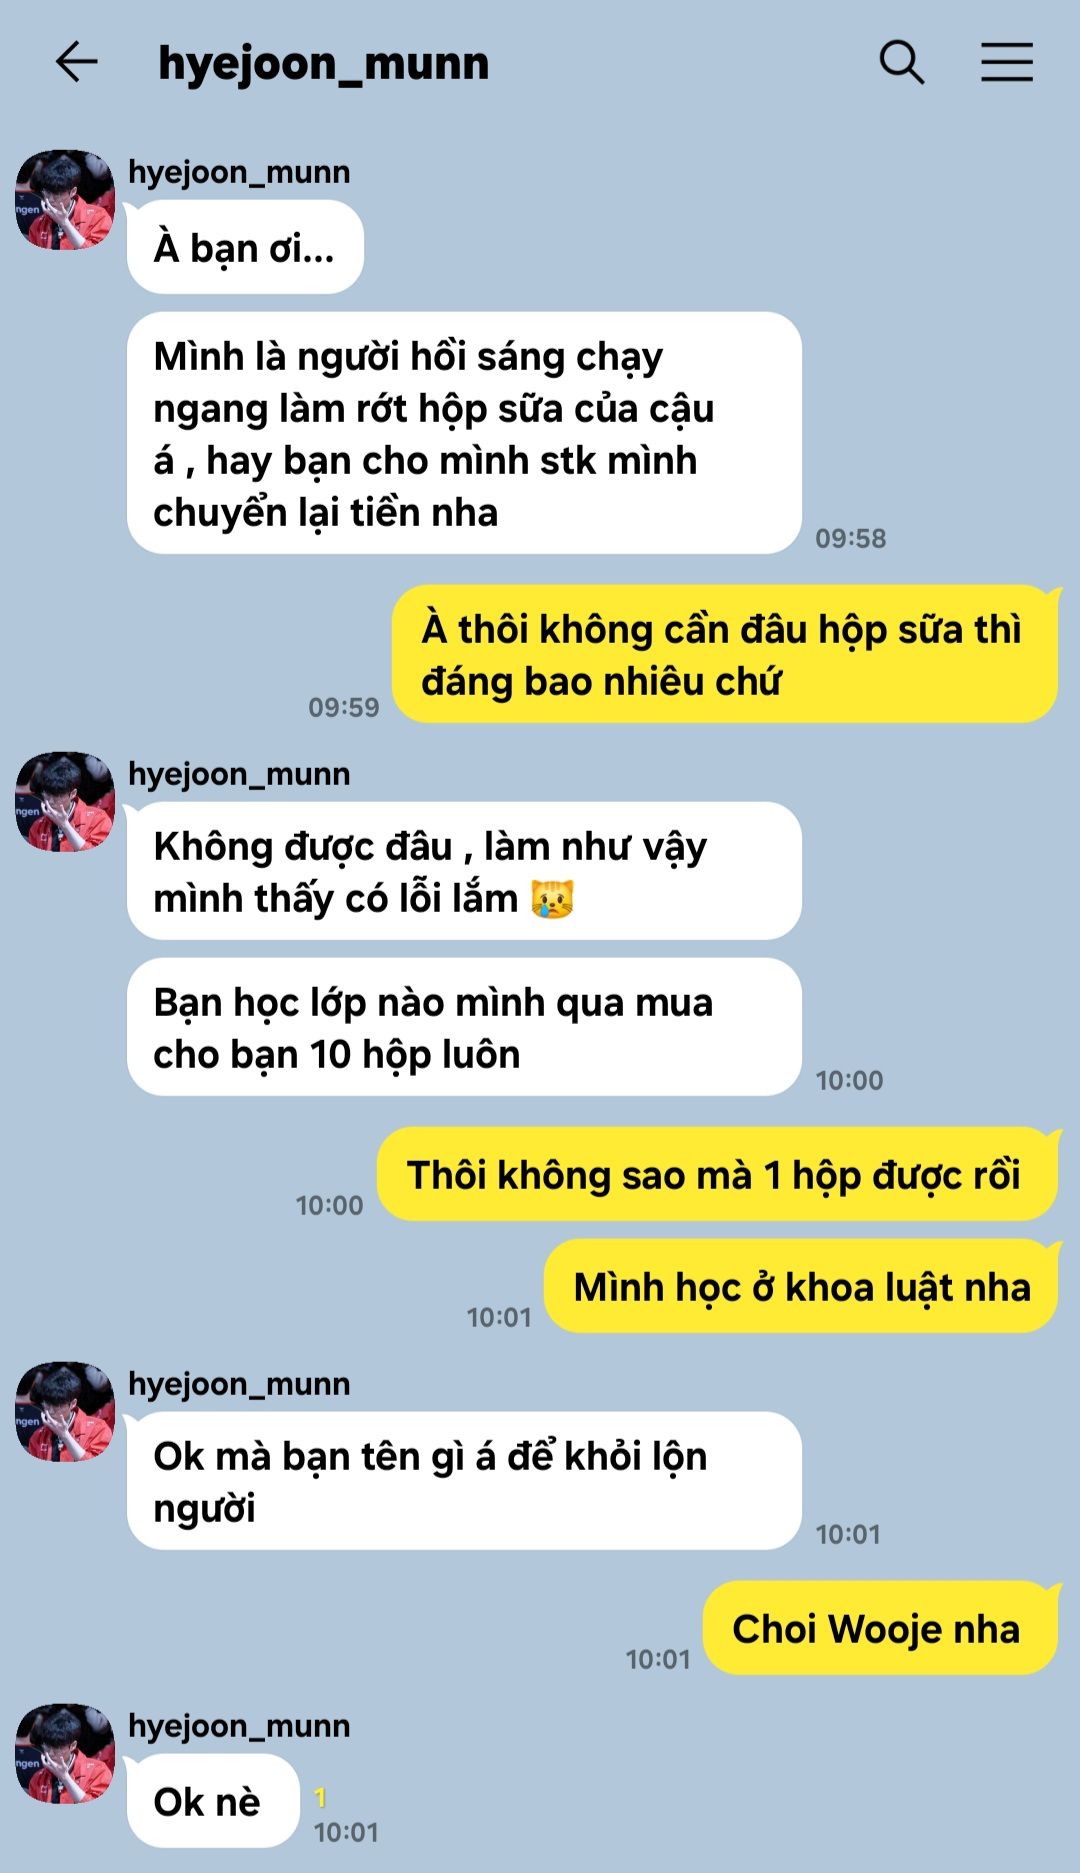Select the 'Mình học ở khoa luật nha' bubble

click(801, 1286)
